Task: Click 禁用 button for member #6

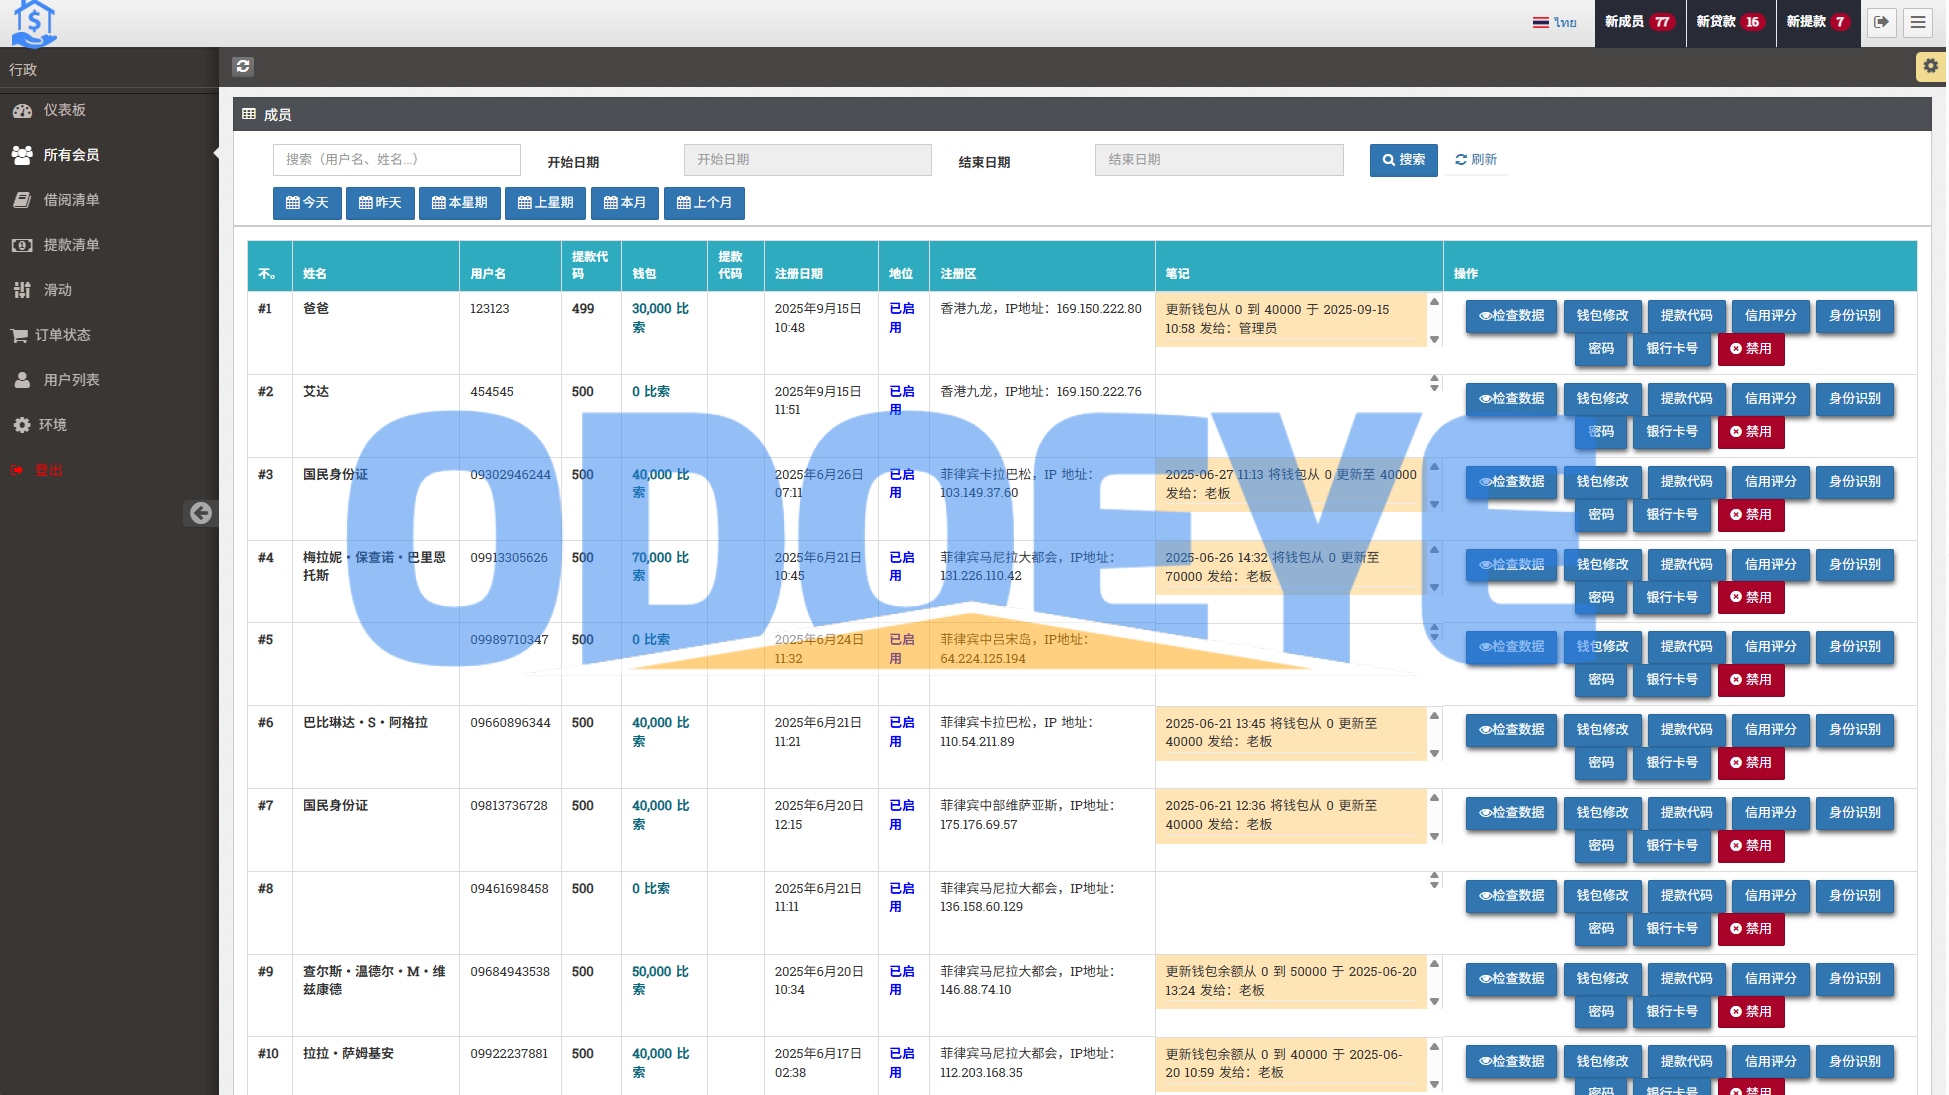Action: point(1751,763)
